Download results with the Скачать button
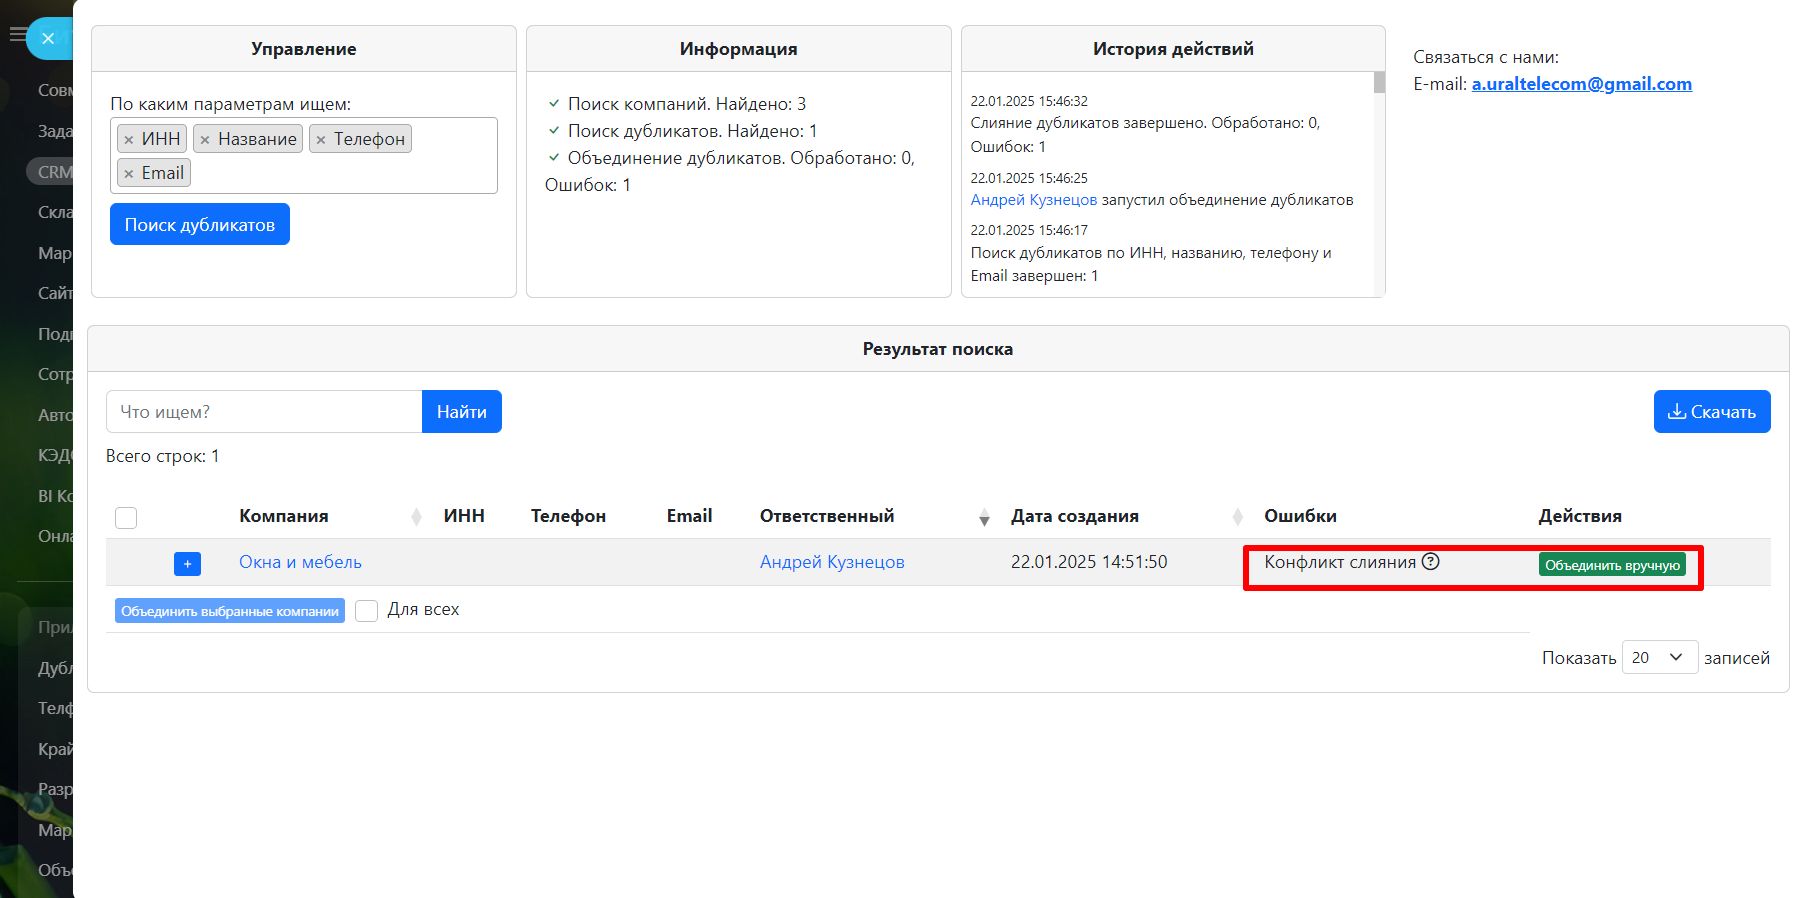This screenshot has width=1802, height=898. click(1711, 412)
